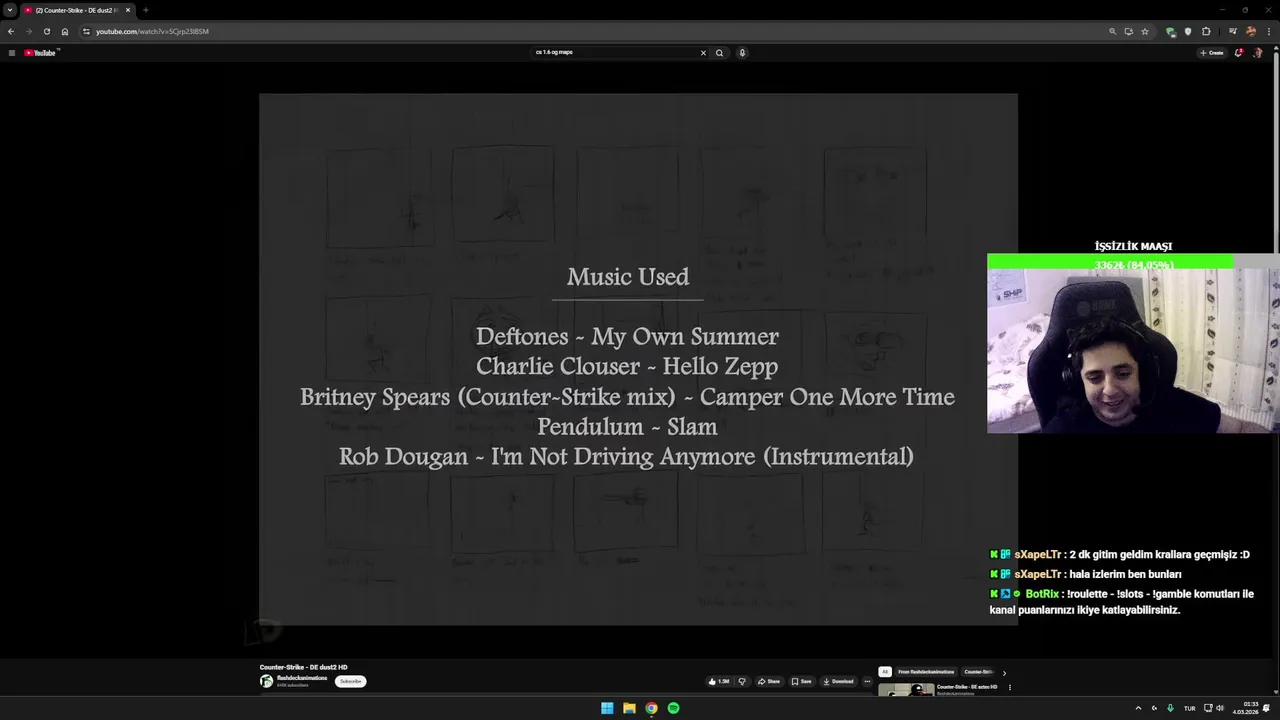Screen dimensions: 1280x720
Task: Run the search with the magnifier button
Action: click(x=719, y=53)
